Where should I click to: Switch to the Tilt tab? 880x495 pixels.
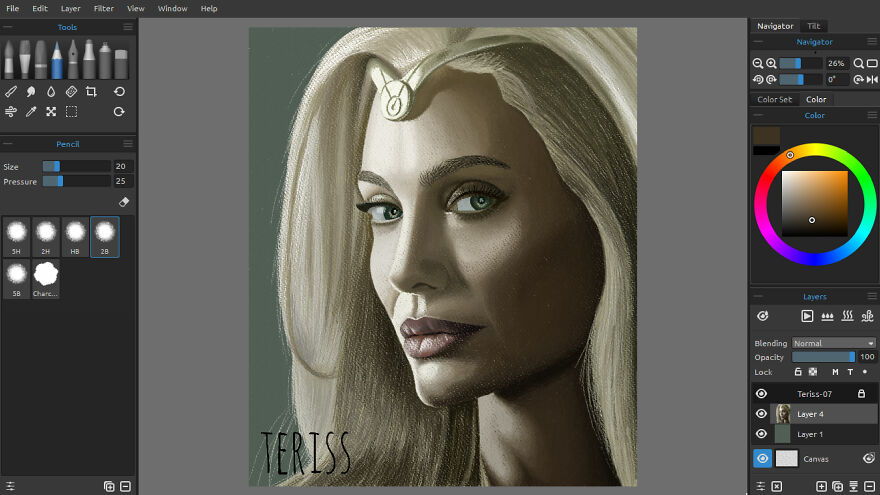click(x=813, y=26)
